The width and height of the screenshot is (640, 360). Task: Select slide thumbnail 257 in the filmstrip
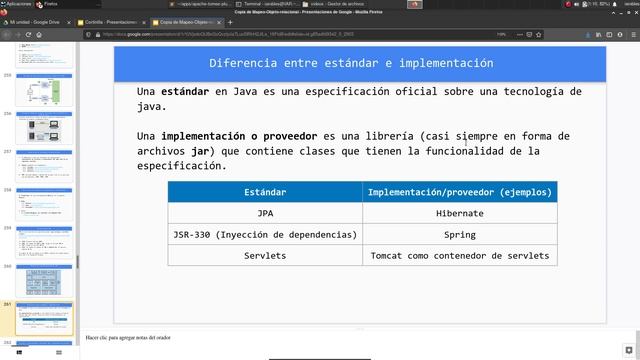pos(44,166)
